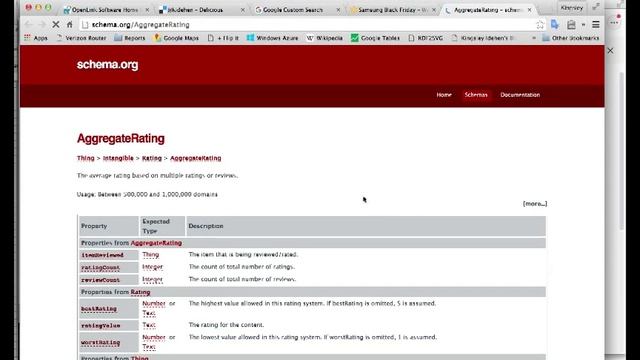Open the extension dropdown arrow next to clipboard
The height and width of the screenshot is (360, 640).
point(583,25)
